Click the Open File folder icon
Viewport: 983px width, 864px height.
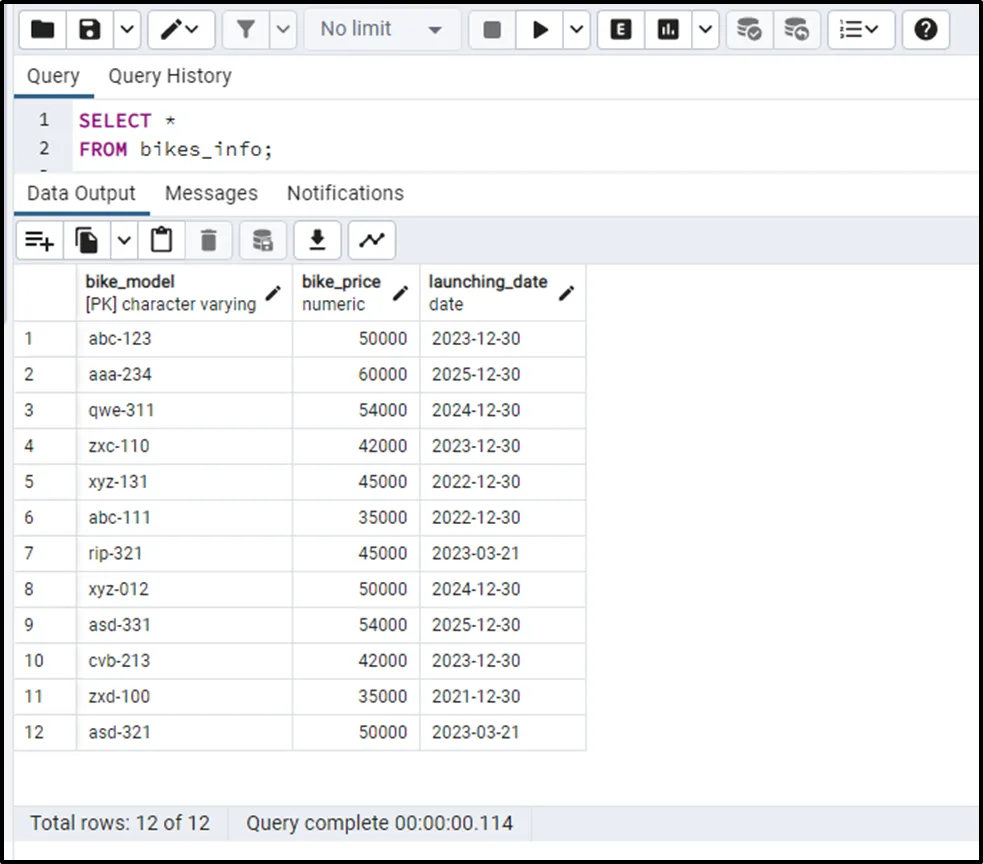(x=42, y=30)
